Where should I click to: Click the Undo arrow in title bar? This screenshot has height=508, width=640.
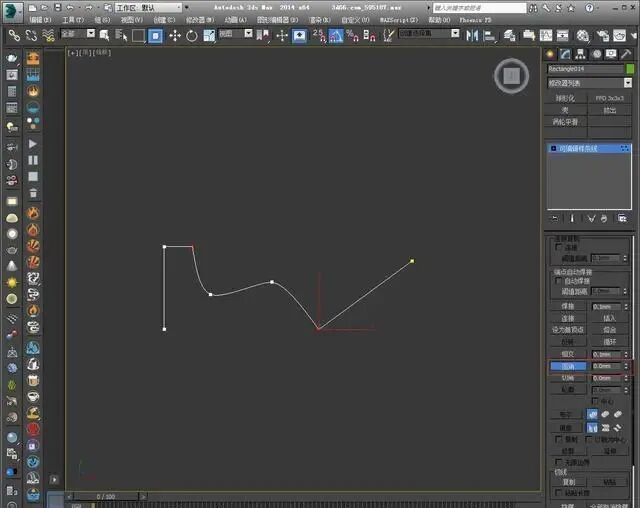70,8
